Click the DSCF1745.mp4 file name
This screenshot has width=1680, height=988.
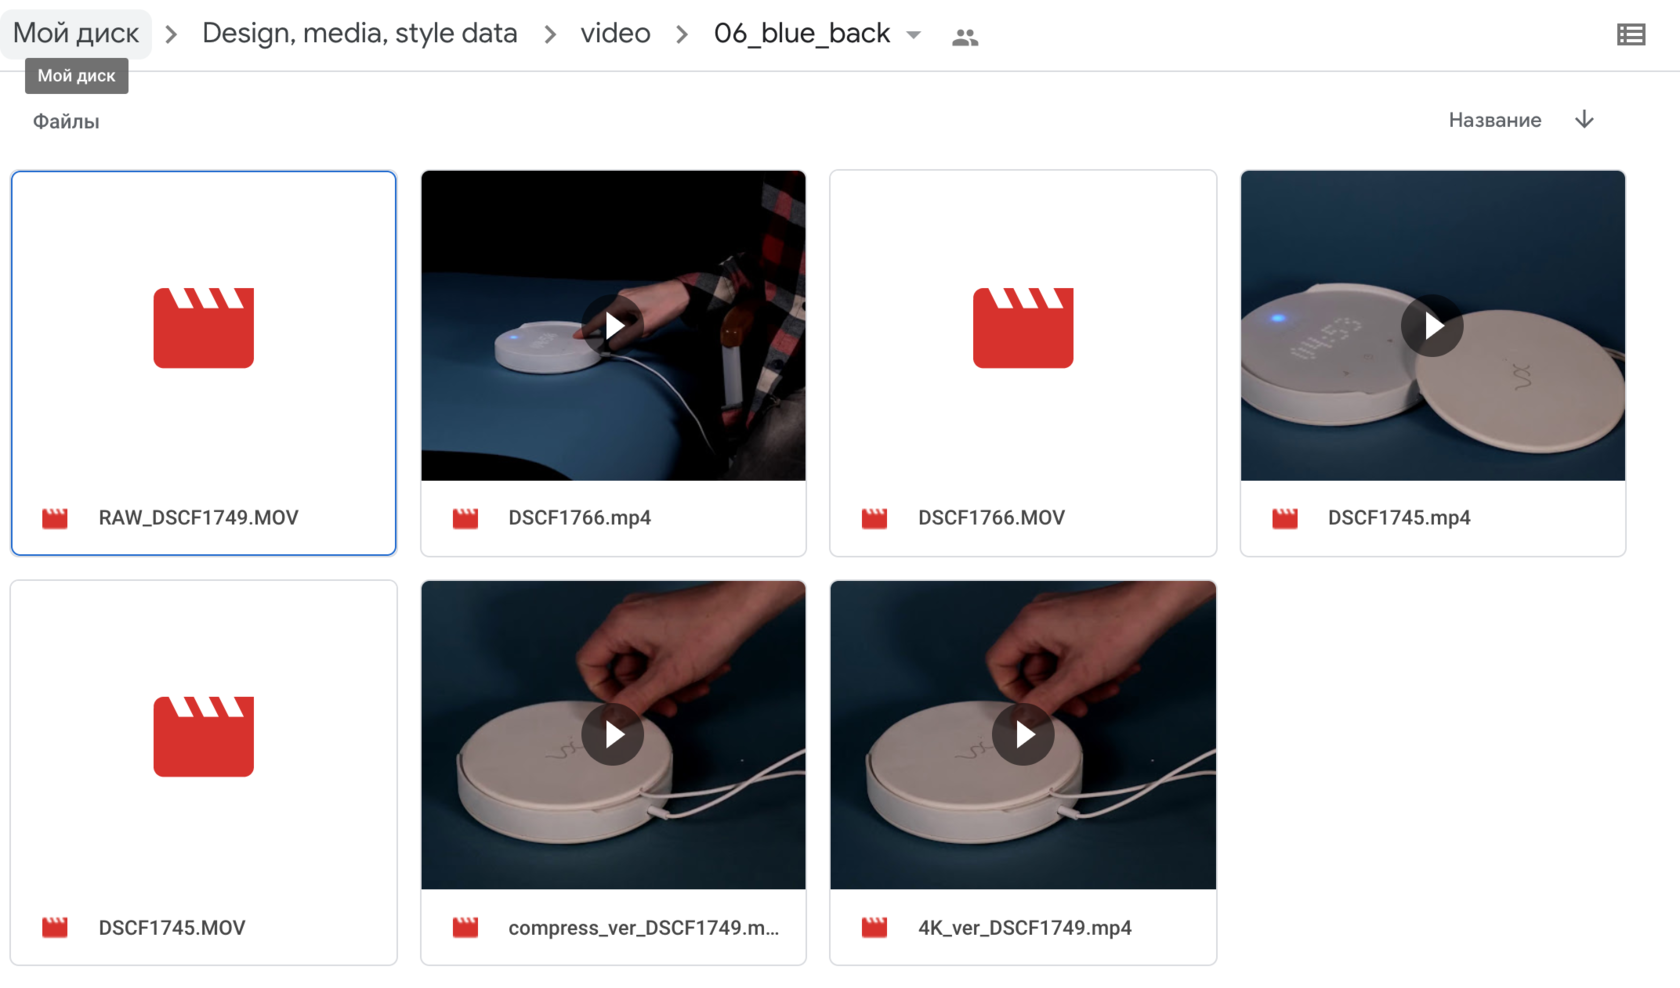[x=1399, y=518]
